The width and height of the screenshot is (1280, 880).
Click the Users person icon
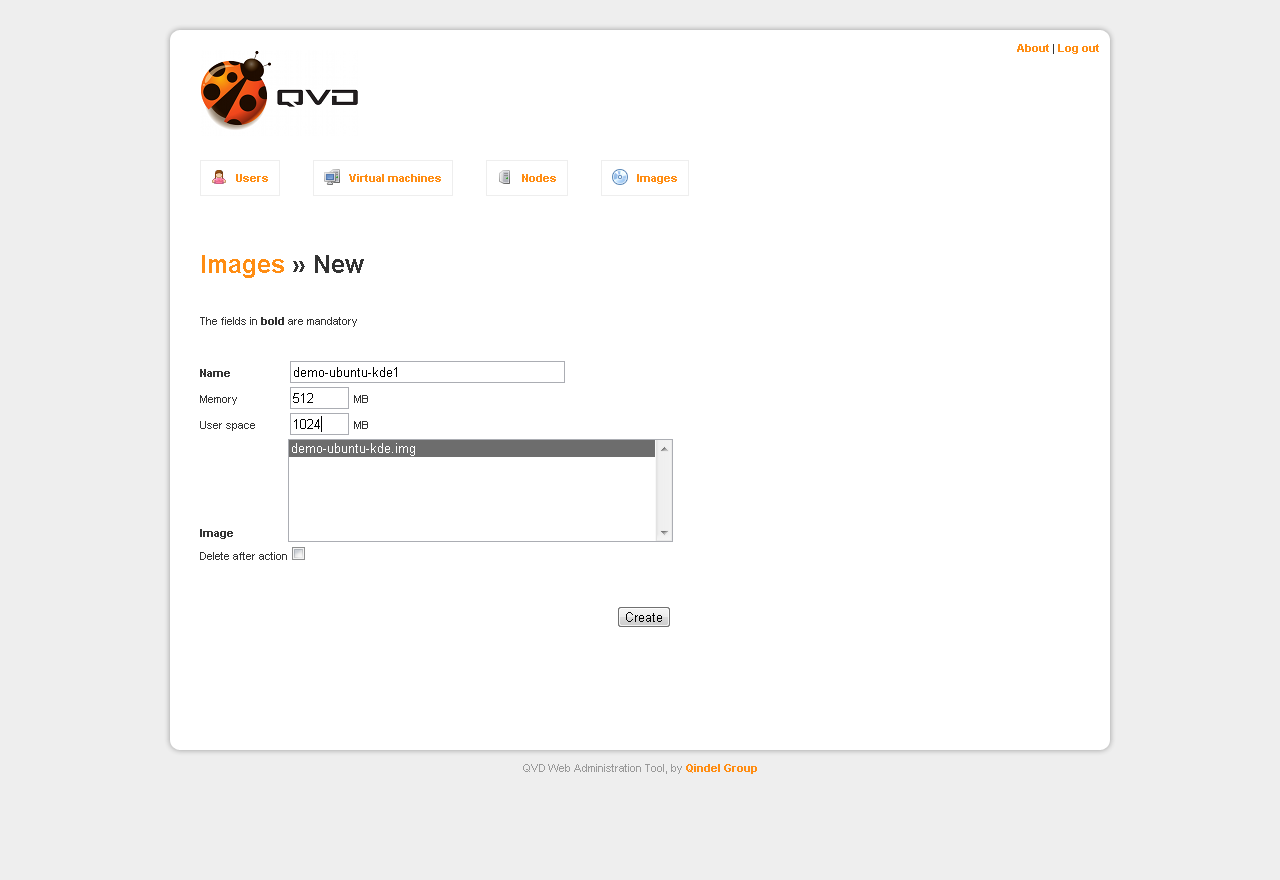(219, 177)
